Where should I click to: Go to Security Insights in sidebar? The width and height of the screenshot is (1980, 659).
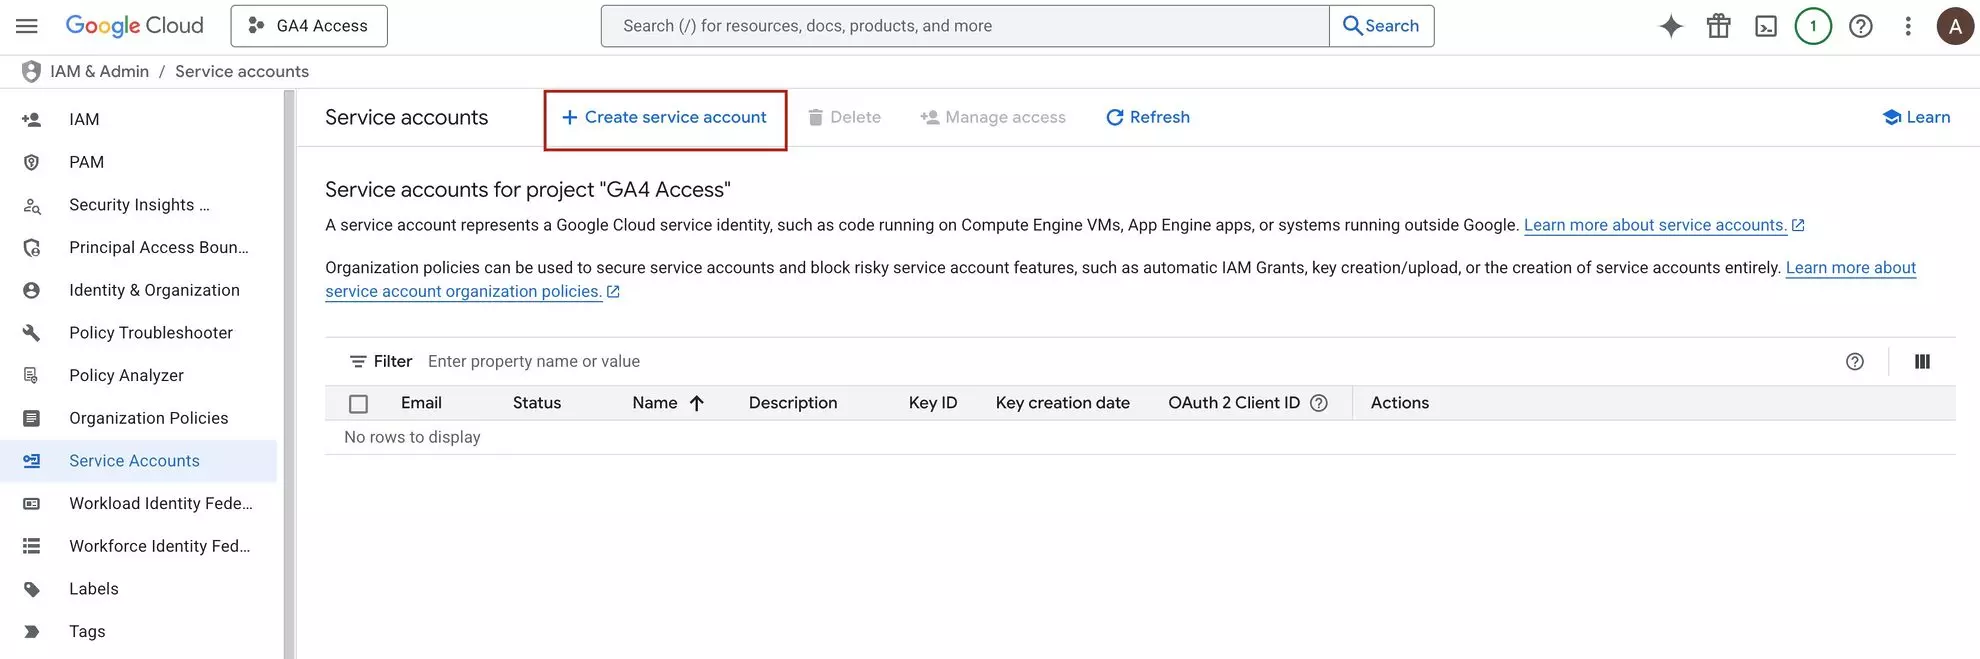pyautogui.click(x=139, y=205)
